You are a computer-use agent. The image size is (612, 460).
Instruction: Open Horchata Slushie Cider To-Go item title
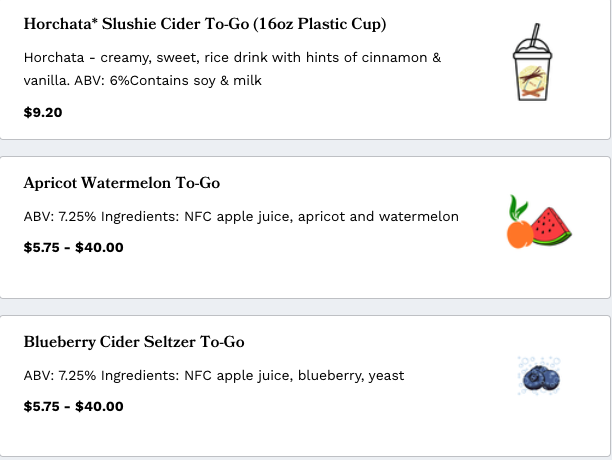[205, 24]
